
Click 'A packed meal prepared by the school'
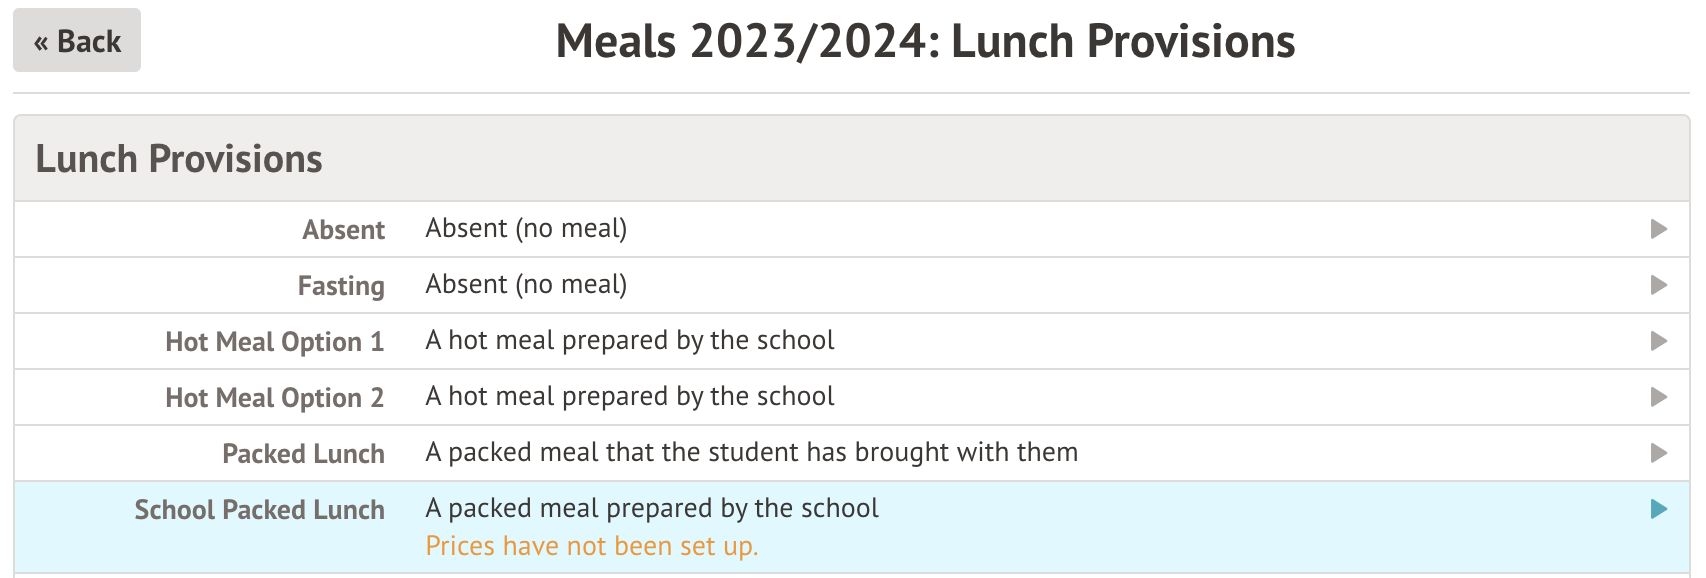pyautogui.click(x=652, y=508)
